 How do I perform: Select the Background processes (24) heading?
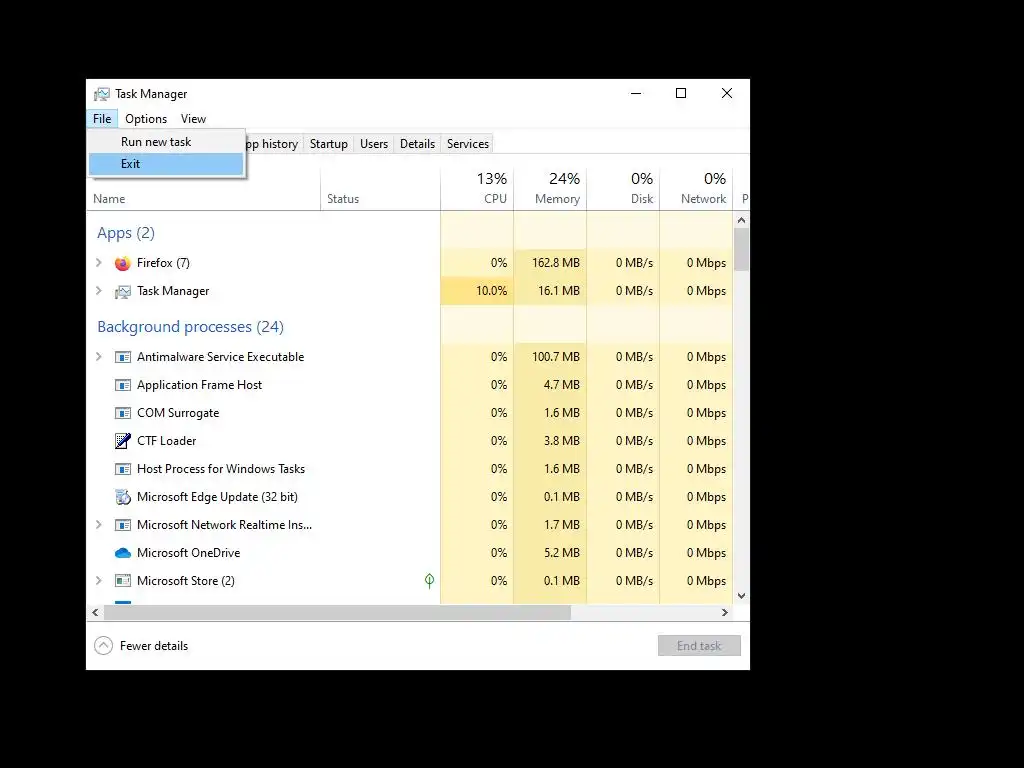coord(191,327)
